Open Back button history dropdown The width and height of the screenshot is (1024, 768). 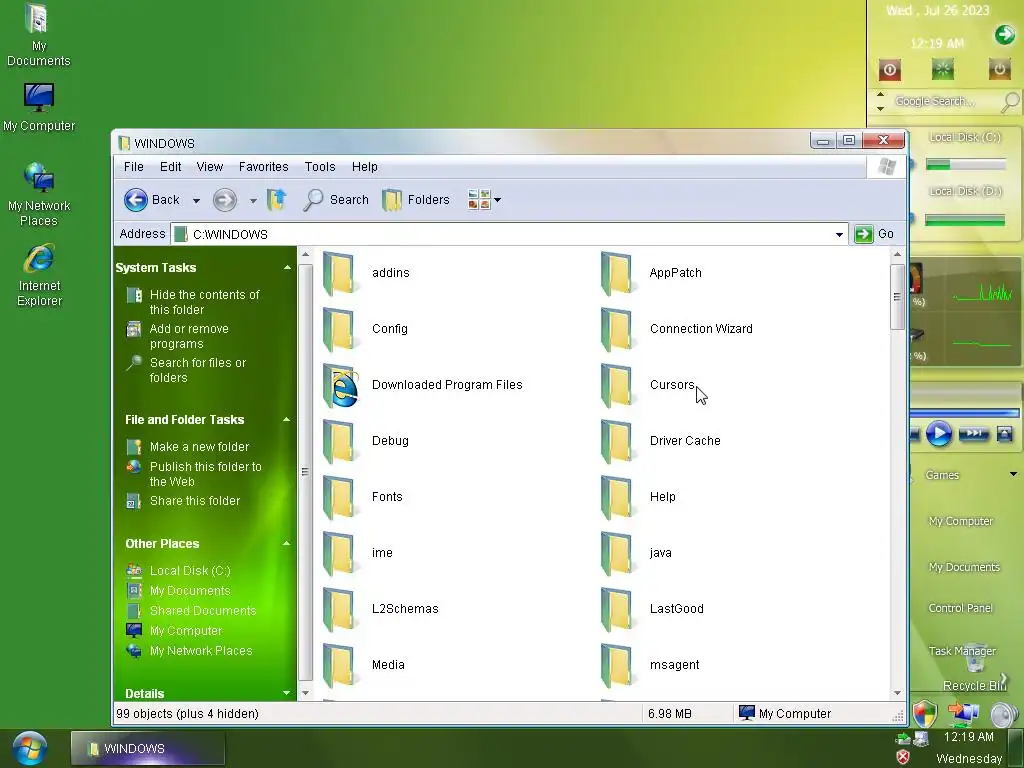click(x=196, y=200)
